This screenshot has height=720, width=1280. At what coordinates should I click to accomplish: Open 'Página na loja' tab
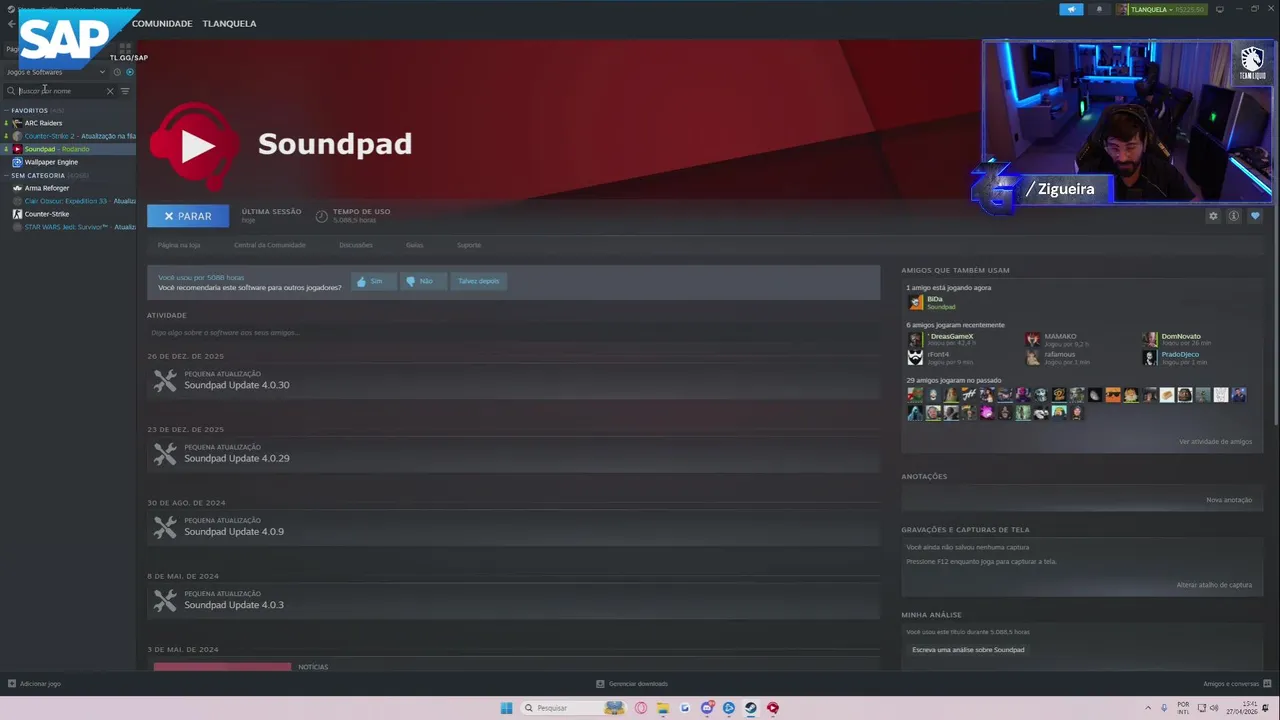[179, 245]
